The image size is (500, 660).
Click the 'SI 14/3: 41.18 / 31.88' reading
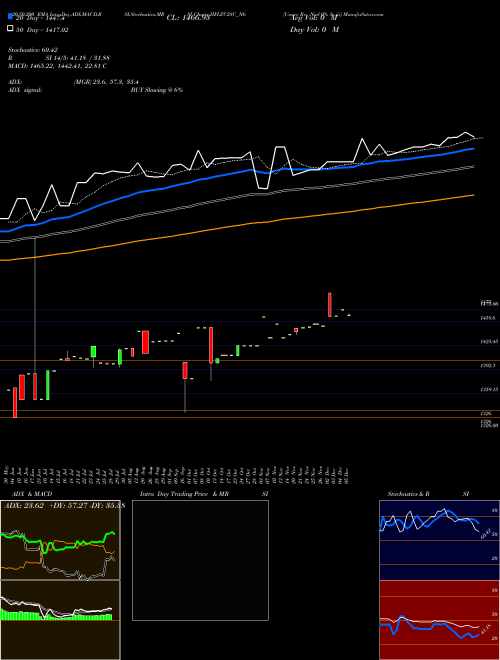point(80,58)
